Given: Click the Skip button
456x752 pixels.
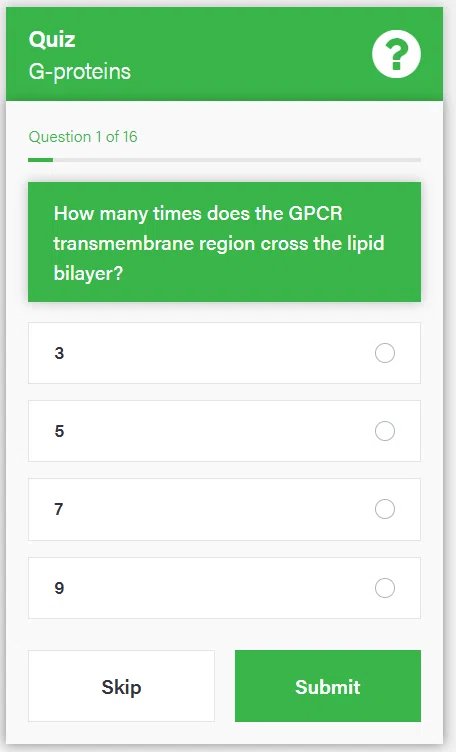Looking at the screenshot, I should (x=121, y=686).
